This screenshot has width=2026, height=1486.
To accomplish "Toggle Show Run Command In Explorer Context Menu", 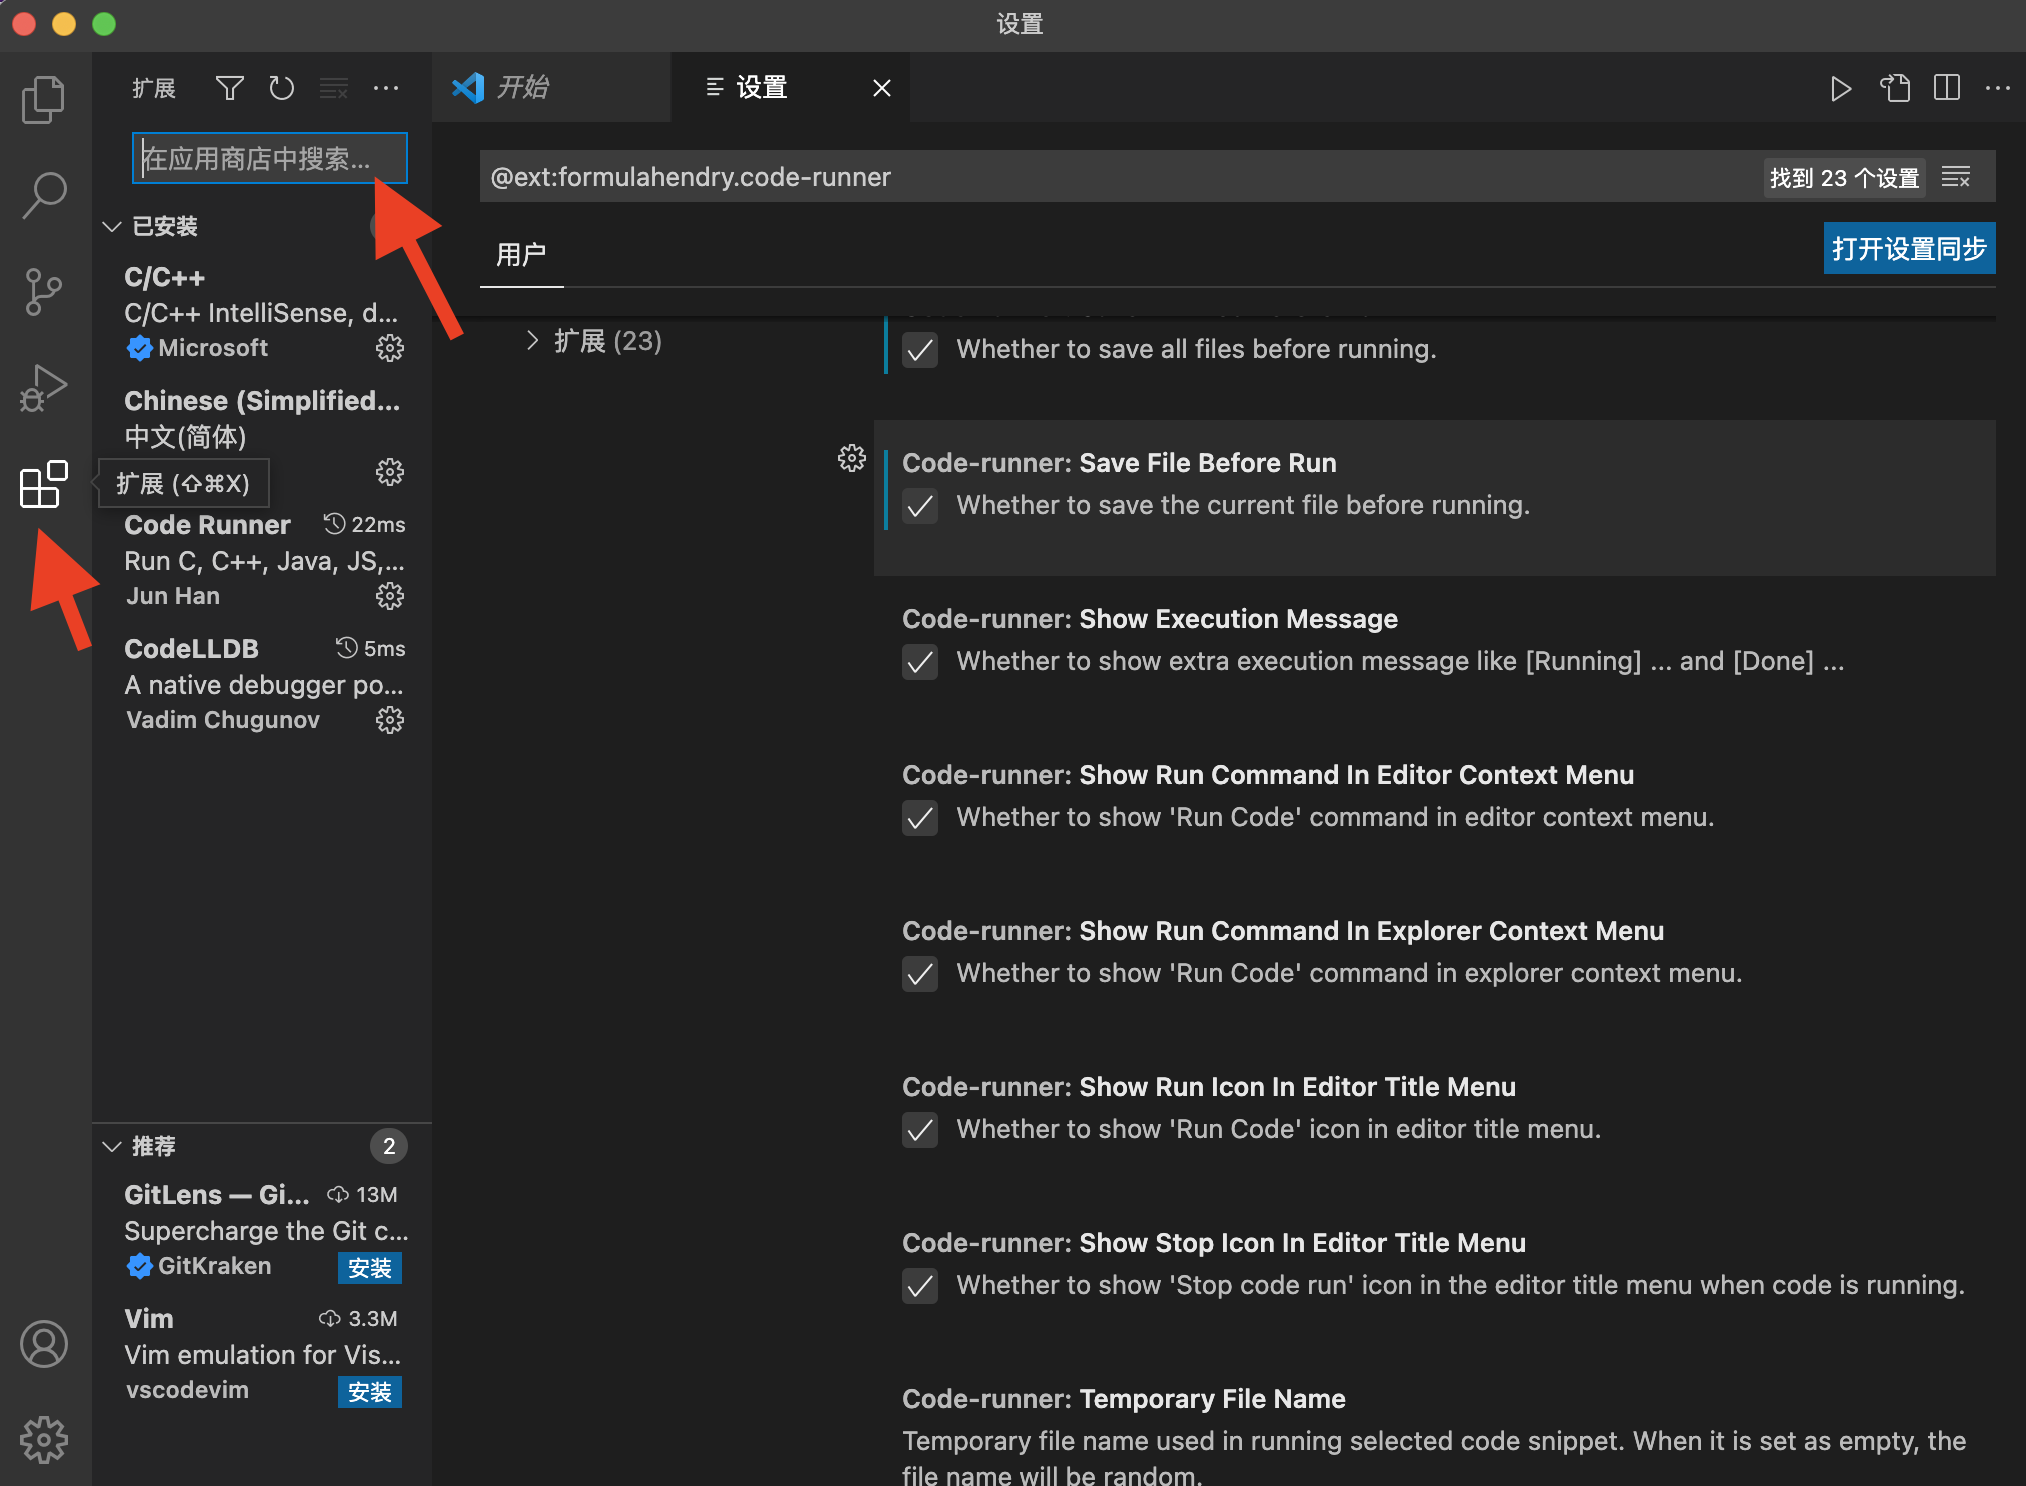I will [920, 974].
